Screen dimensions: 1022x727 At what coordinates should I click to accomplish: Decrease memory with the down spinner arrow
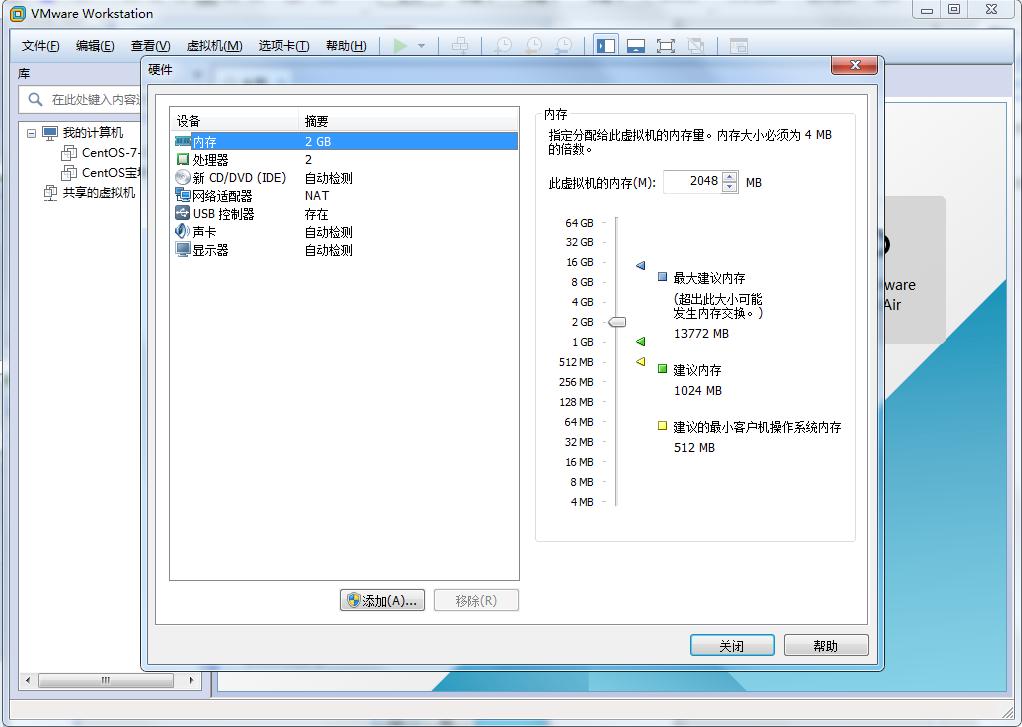(731, 187)
